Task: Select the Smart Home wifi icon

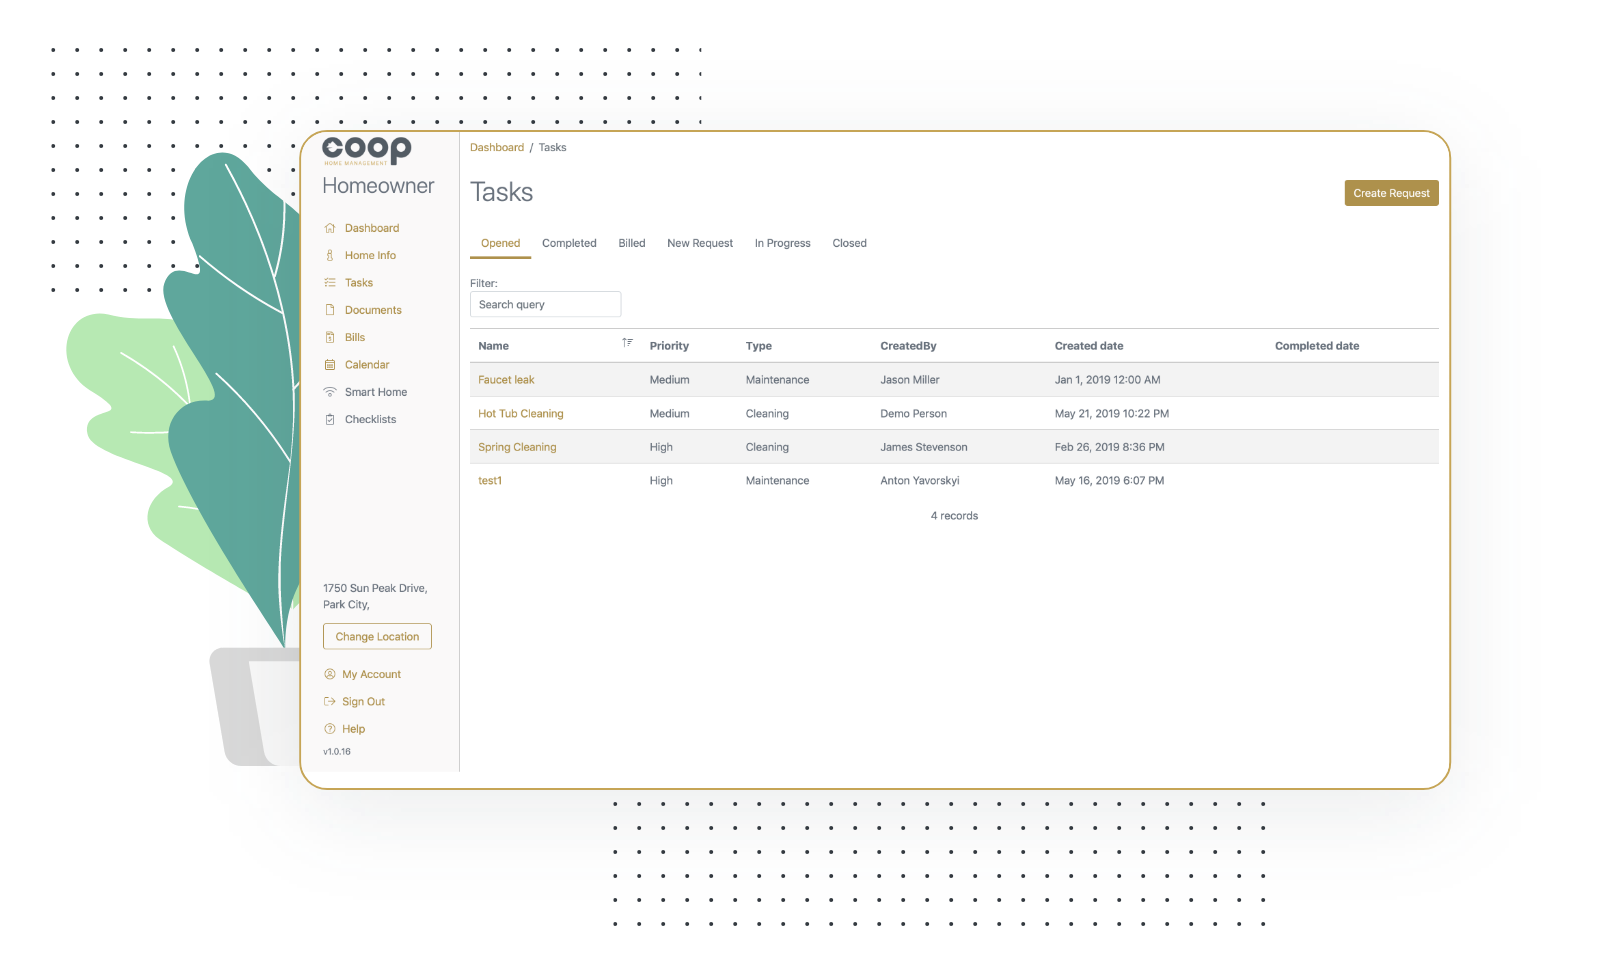Action: point(330,392)
